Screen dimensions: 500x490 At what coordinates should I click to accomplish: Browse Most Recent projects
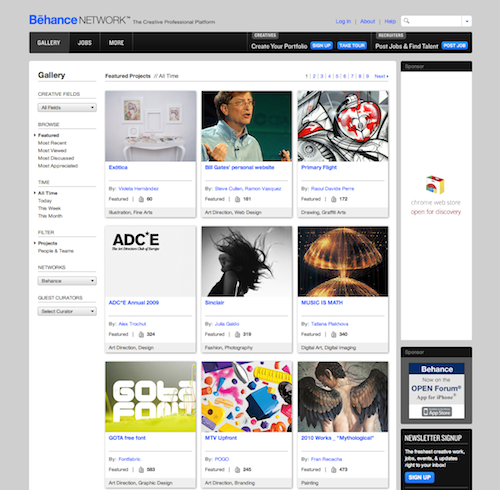[52, 143]
